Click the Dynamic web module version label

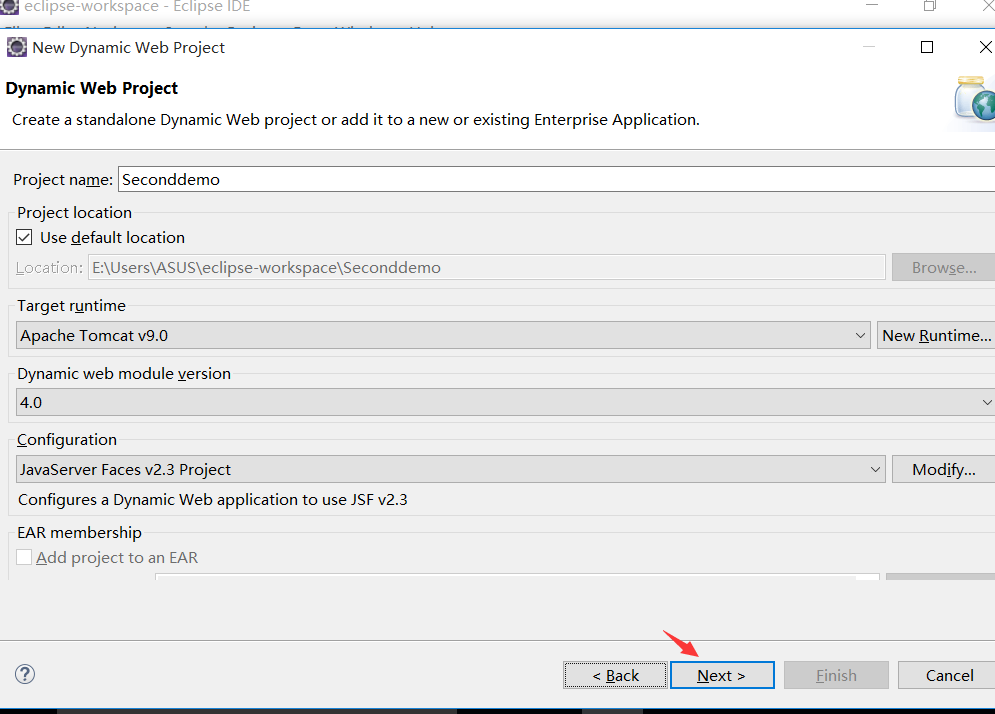(124, 374)
